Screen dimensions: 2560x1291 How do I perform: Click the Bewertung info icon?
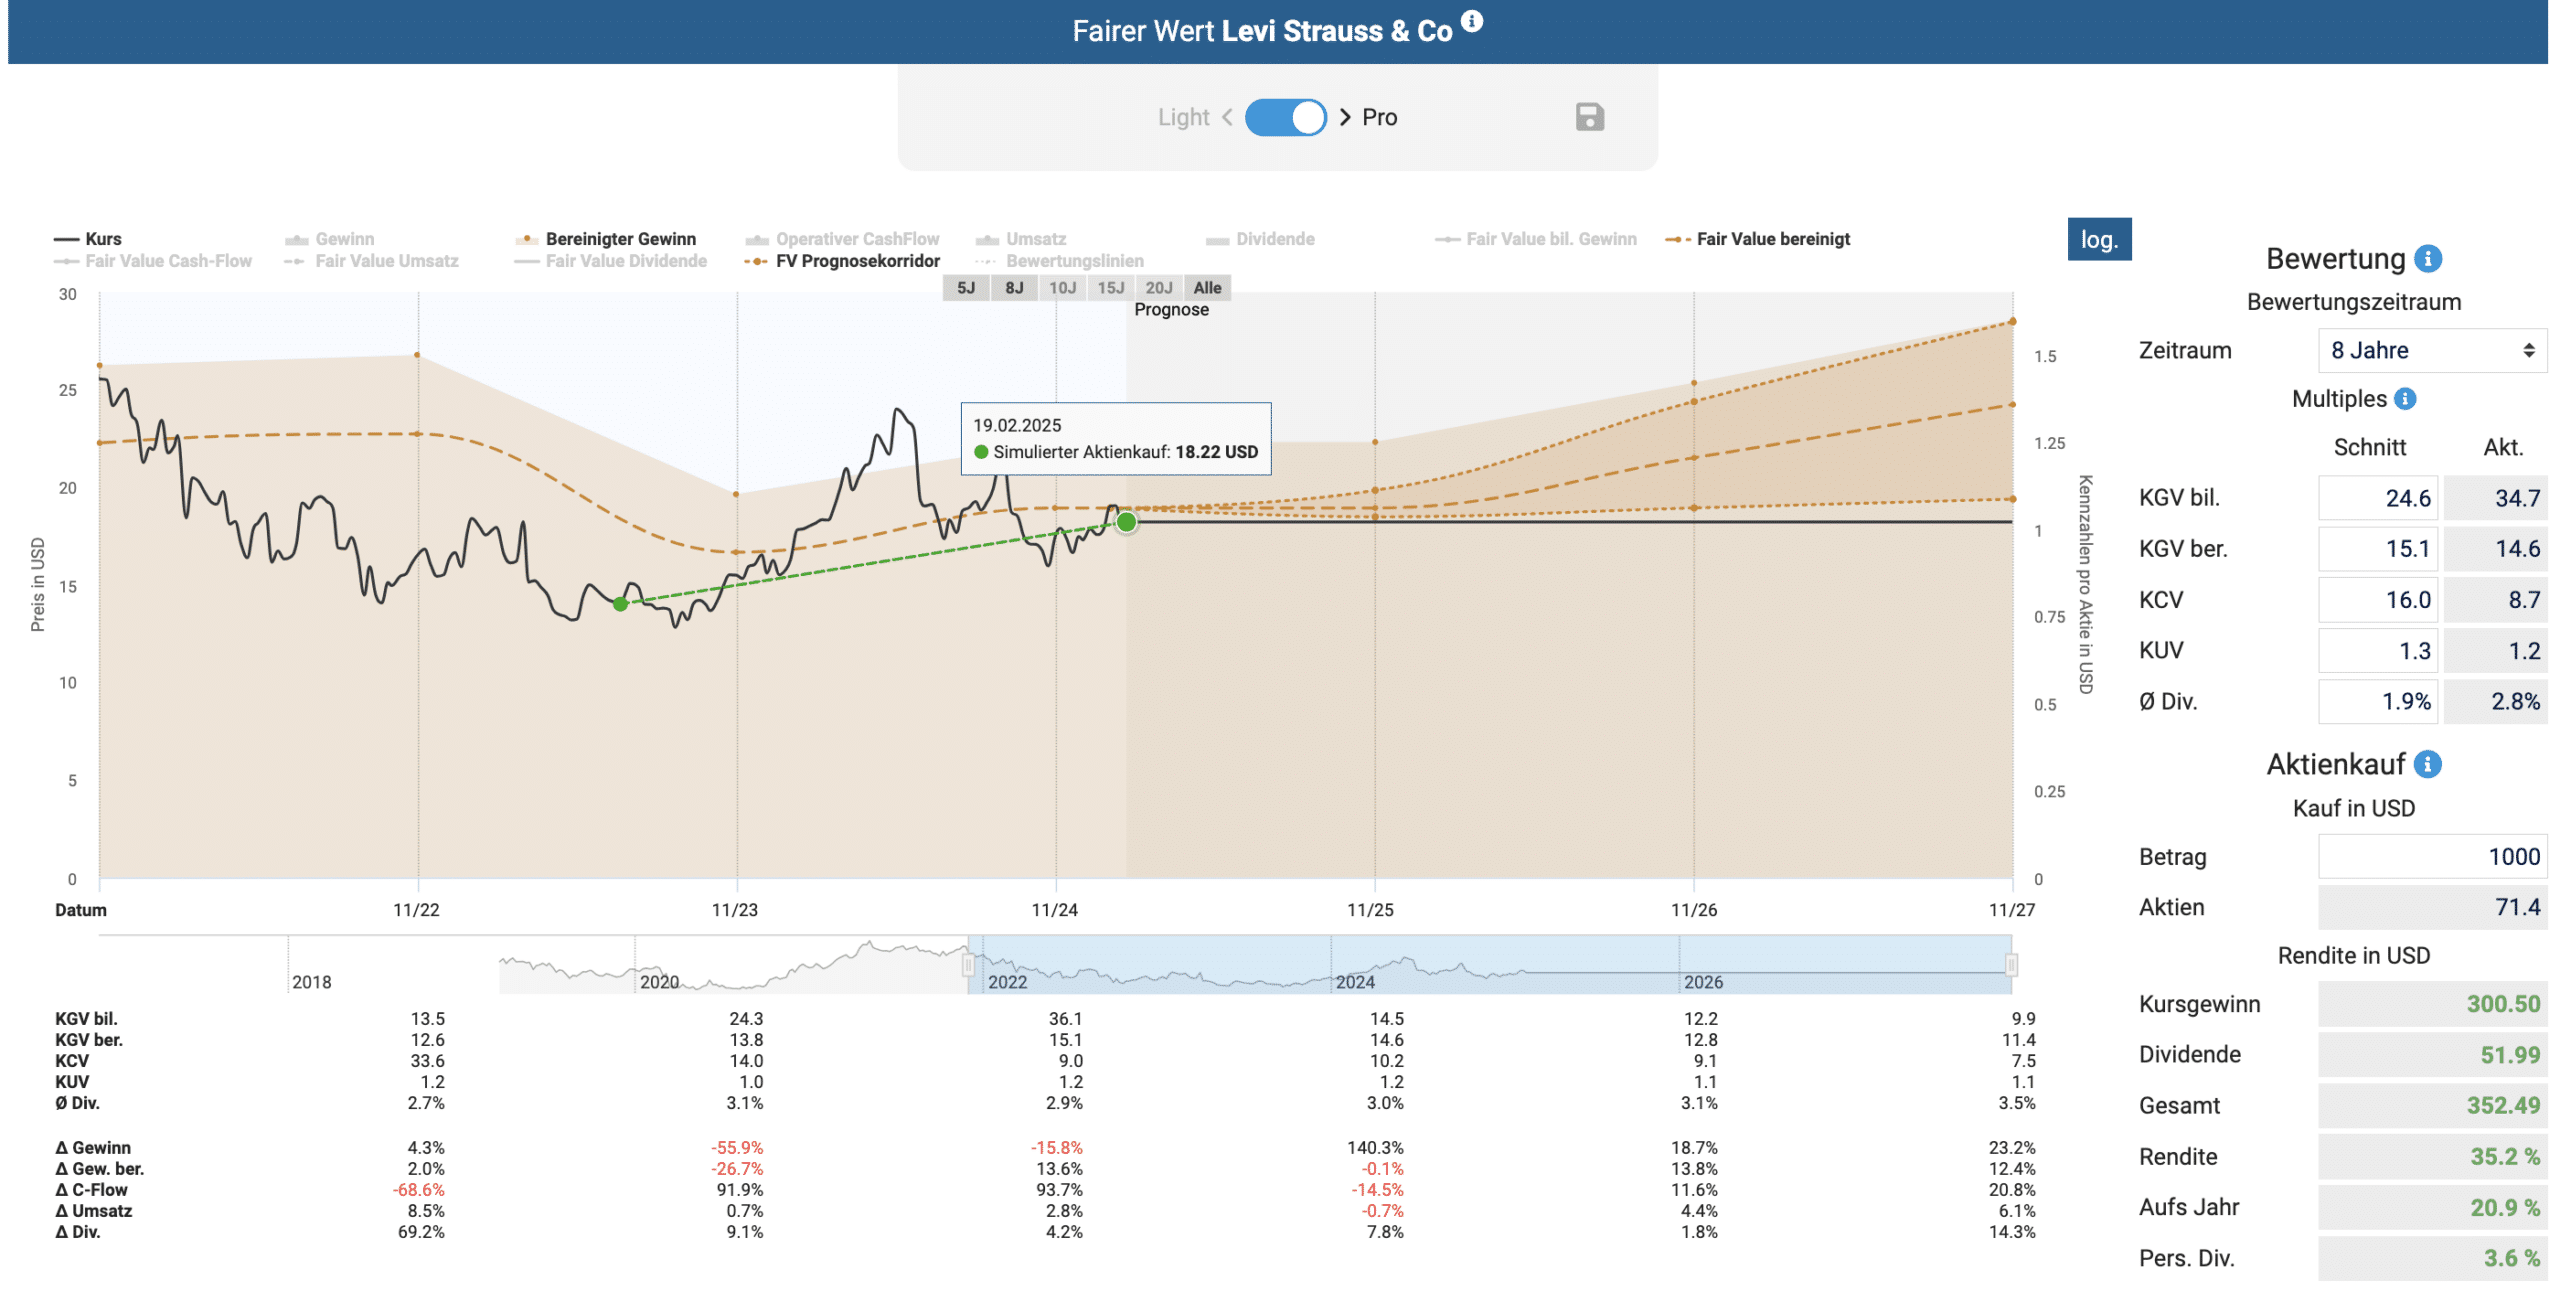pyautogui.click(x=2427, y=259)
